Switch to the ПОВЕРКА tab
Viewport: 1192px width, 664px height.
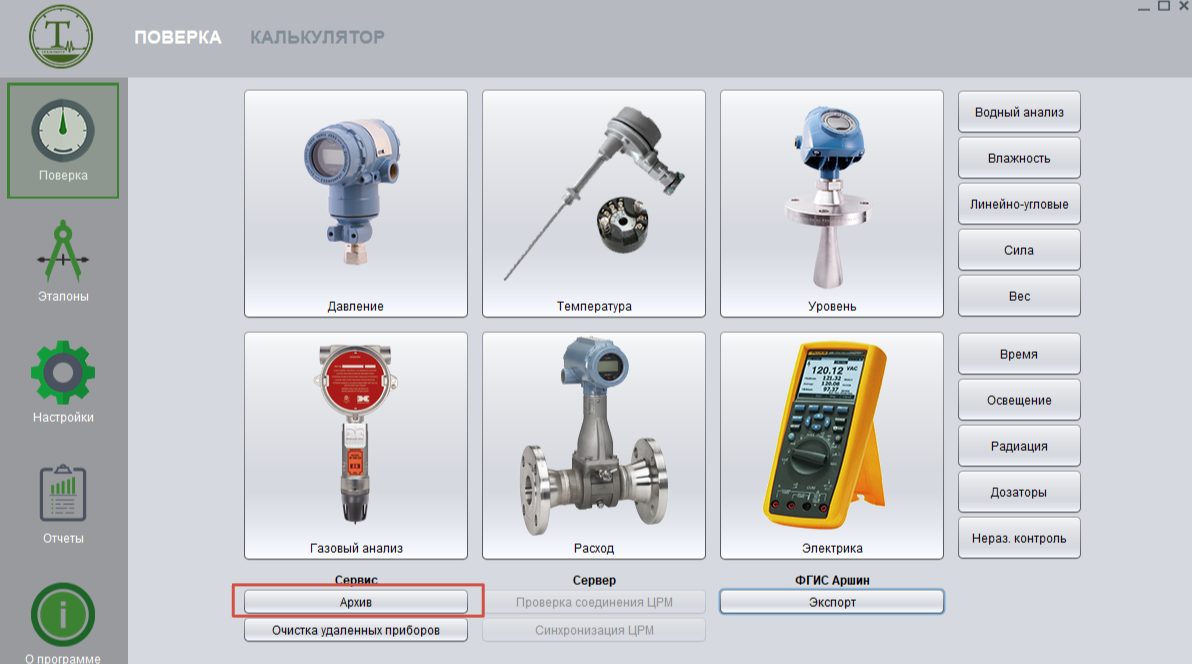click(x=178, y=37)
